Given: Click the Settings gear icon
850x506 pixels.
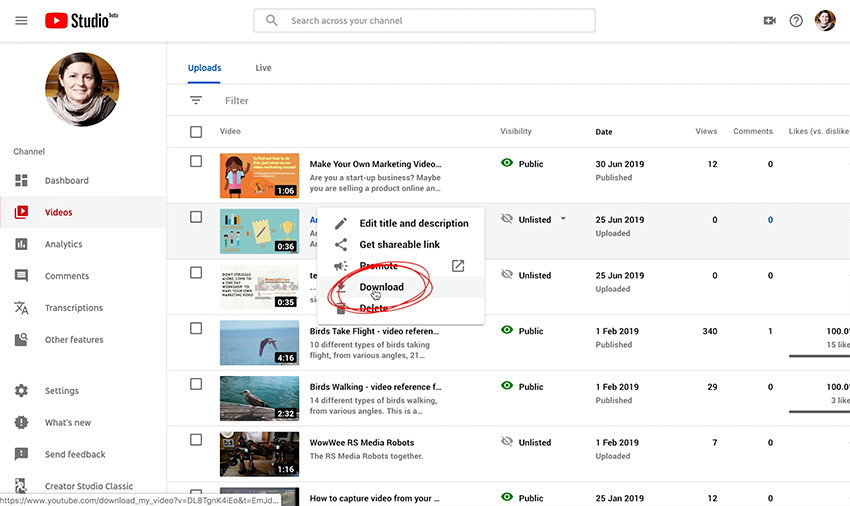Looking at the screenshot, I should 21,390.
